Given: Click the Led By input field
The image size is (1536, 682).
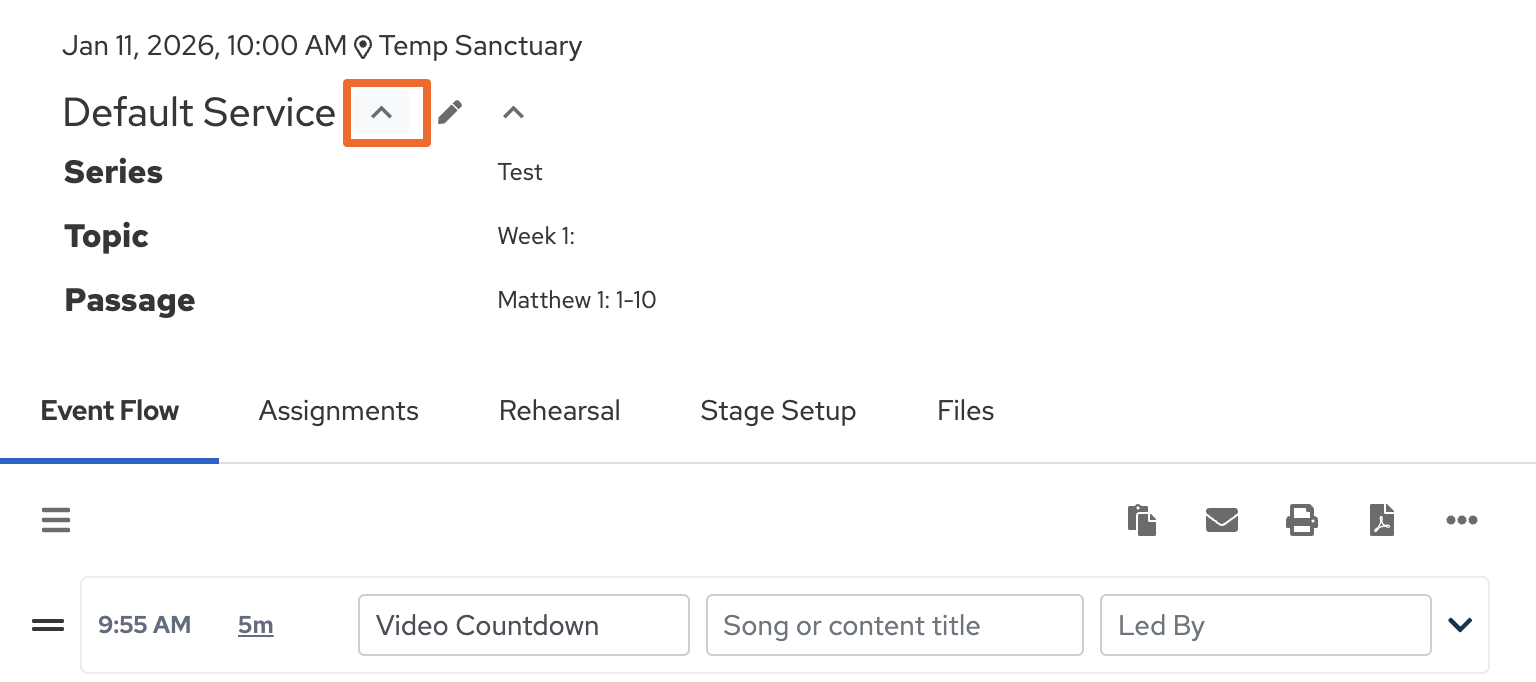Looking at the screenshot, I should click(x=1265, y=626).
